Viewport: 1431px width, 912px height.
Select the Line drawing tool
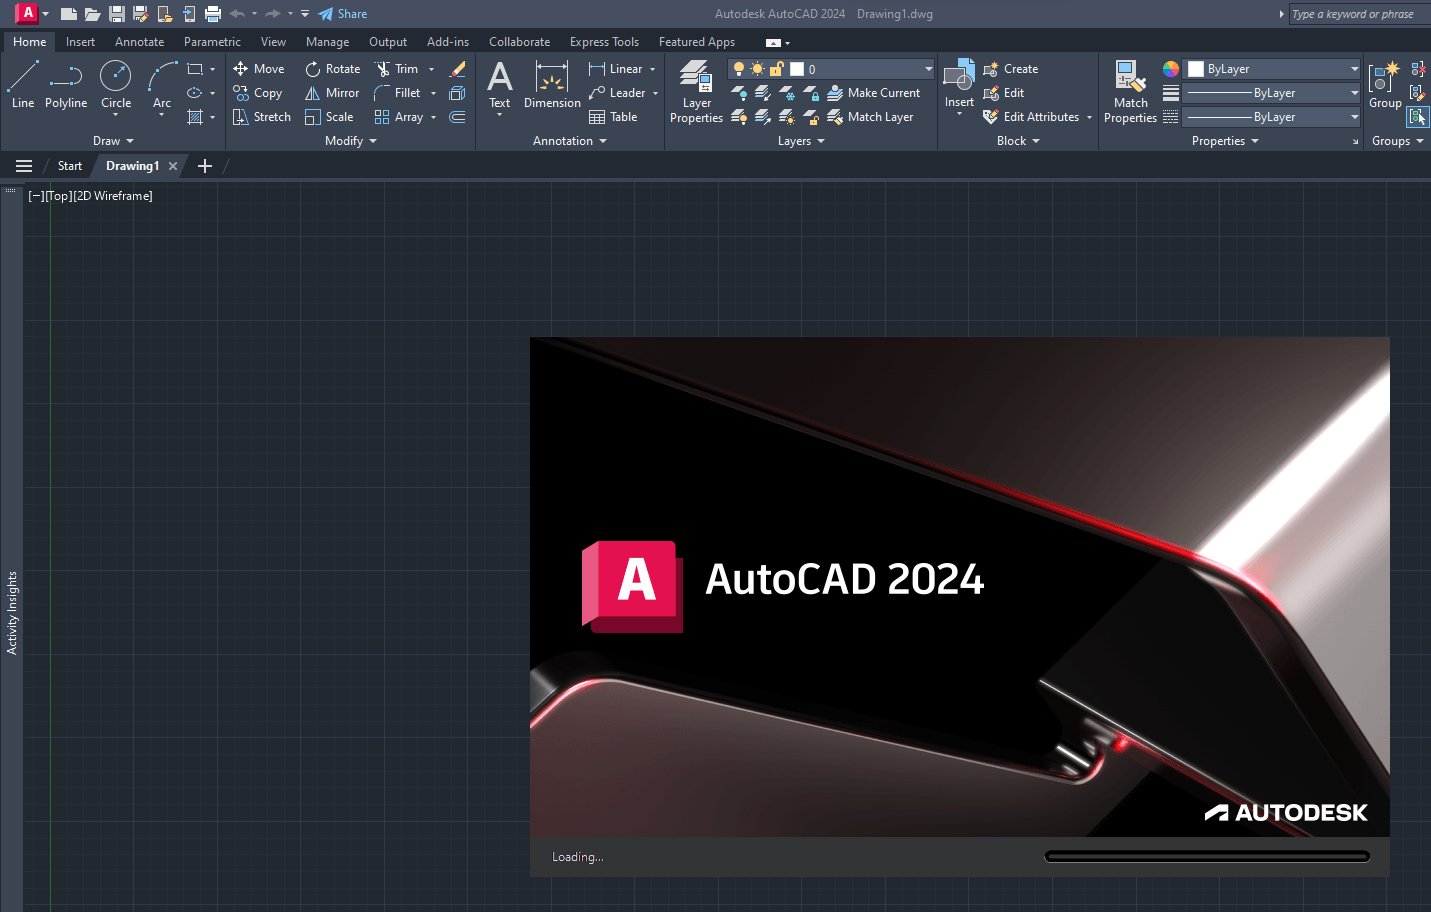click(23, 84)
